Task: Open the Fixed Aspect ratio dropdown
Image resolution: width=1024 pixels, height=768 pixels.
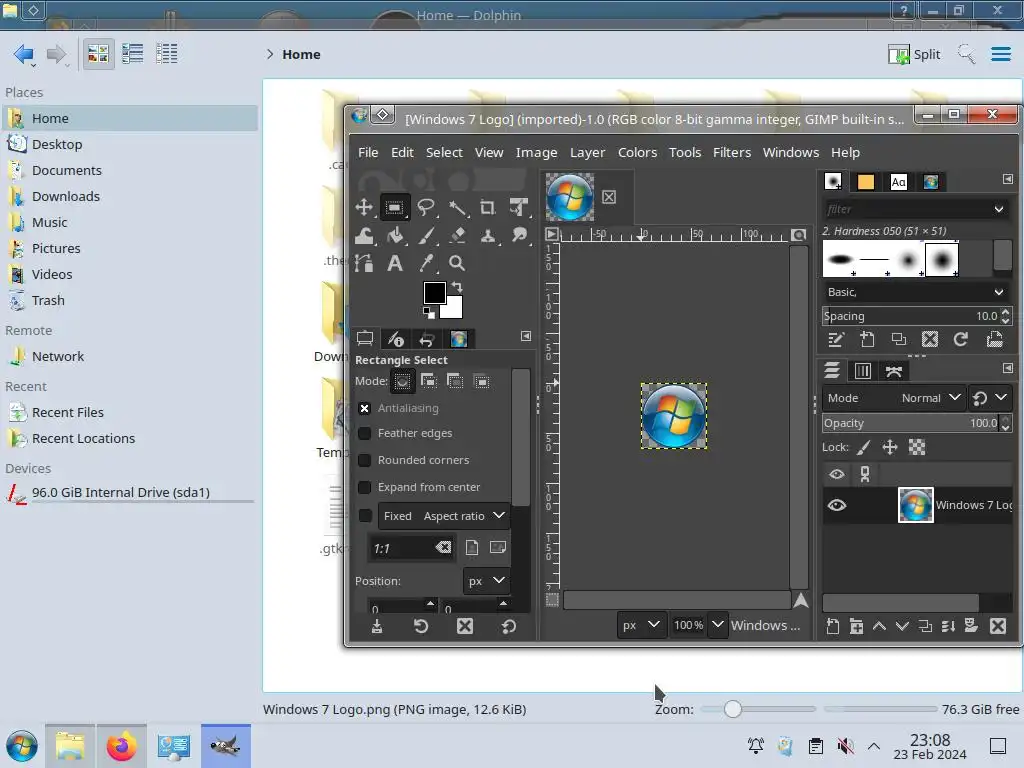Action: [x=443, y=516]
